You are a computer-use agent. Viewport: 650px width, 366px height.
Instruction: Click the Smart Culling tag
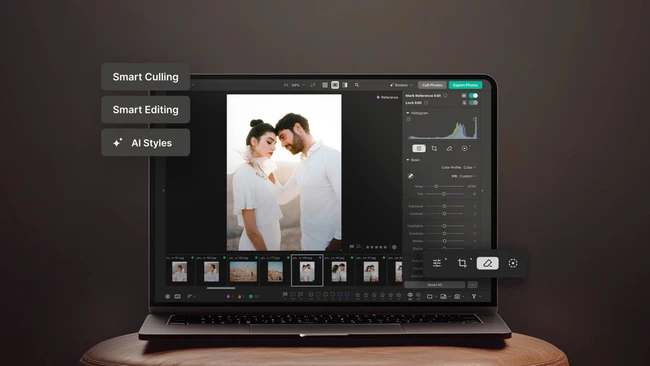pyautogui.click(x=146, y=77)
